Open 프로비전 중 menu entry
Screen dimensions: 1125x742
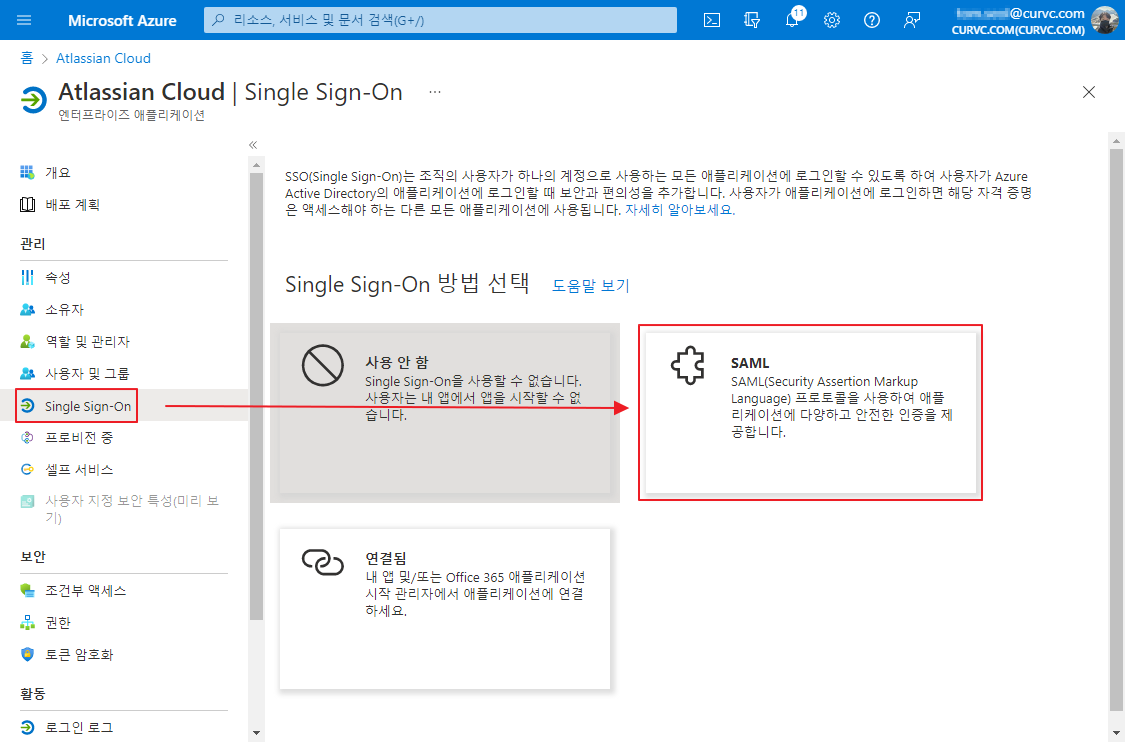coord(79,437)
